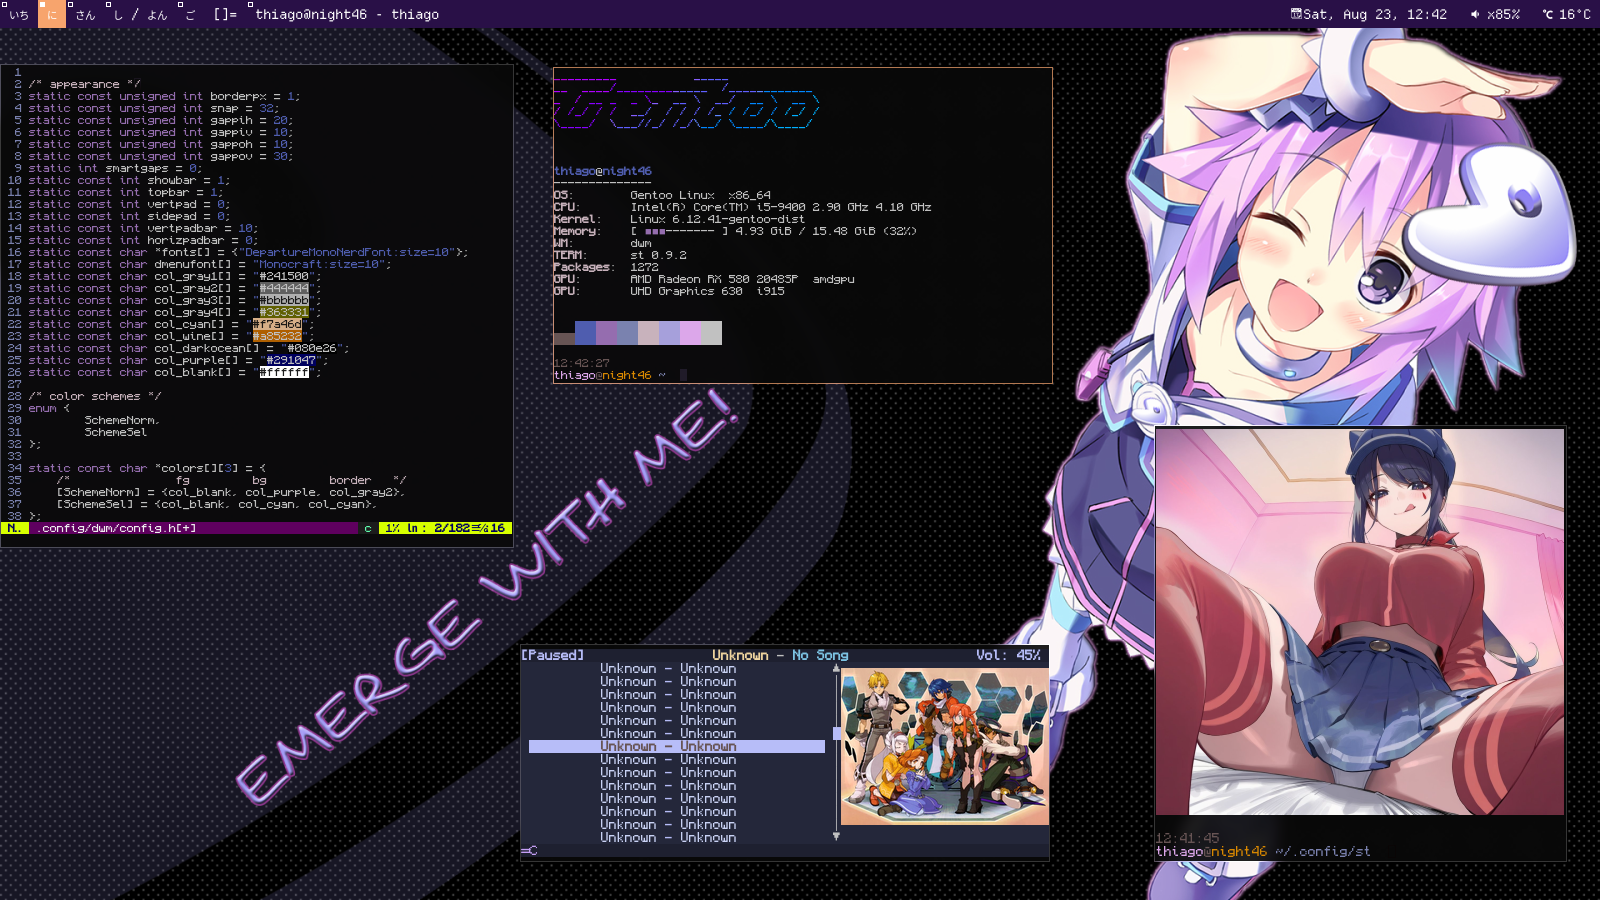Click the color schemes comment line
This screenshot has width=1600, height=900.
pyautogui.click(x=95, y=396)
